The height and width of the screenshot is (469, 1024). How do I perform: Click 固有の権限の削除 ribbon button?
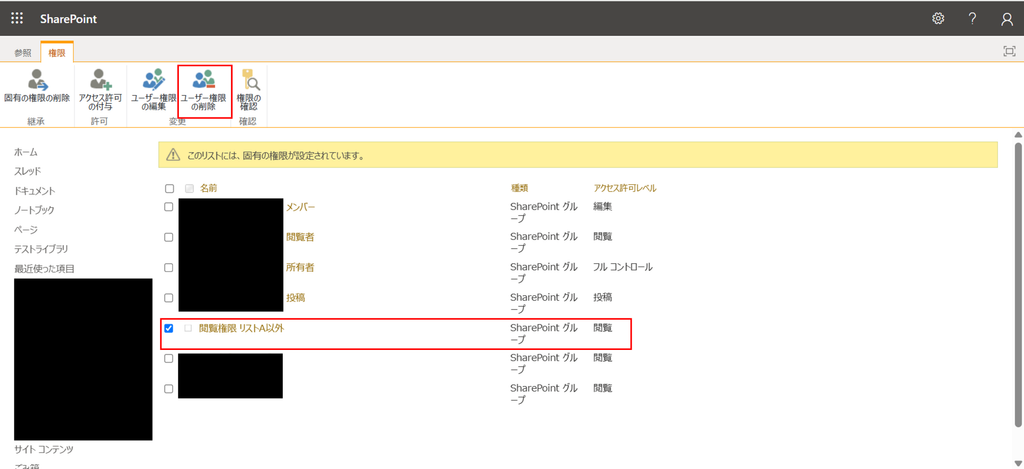tap(37, 88)
